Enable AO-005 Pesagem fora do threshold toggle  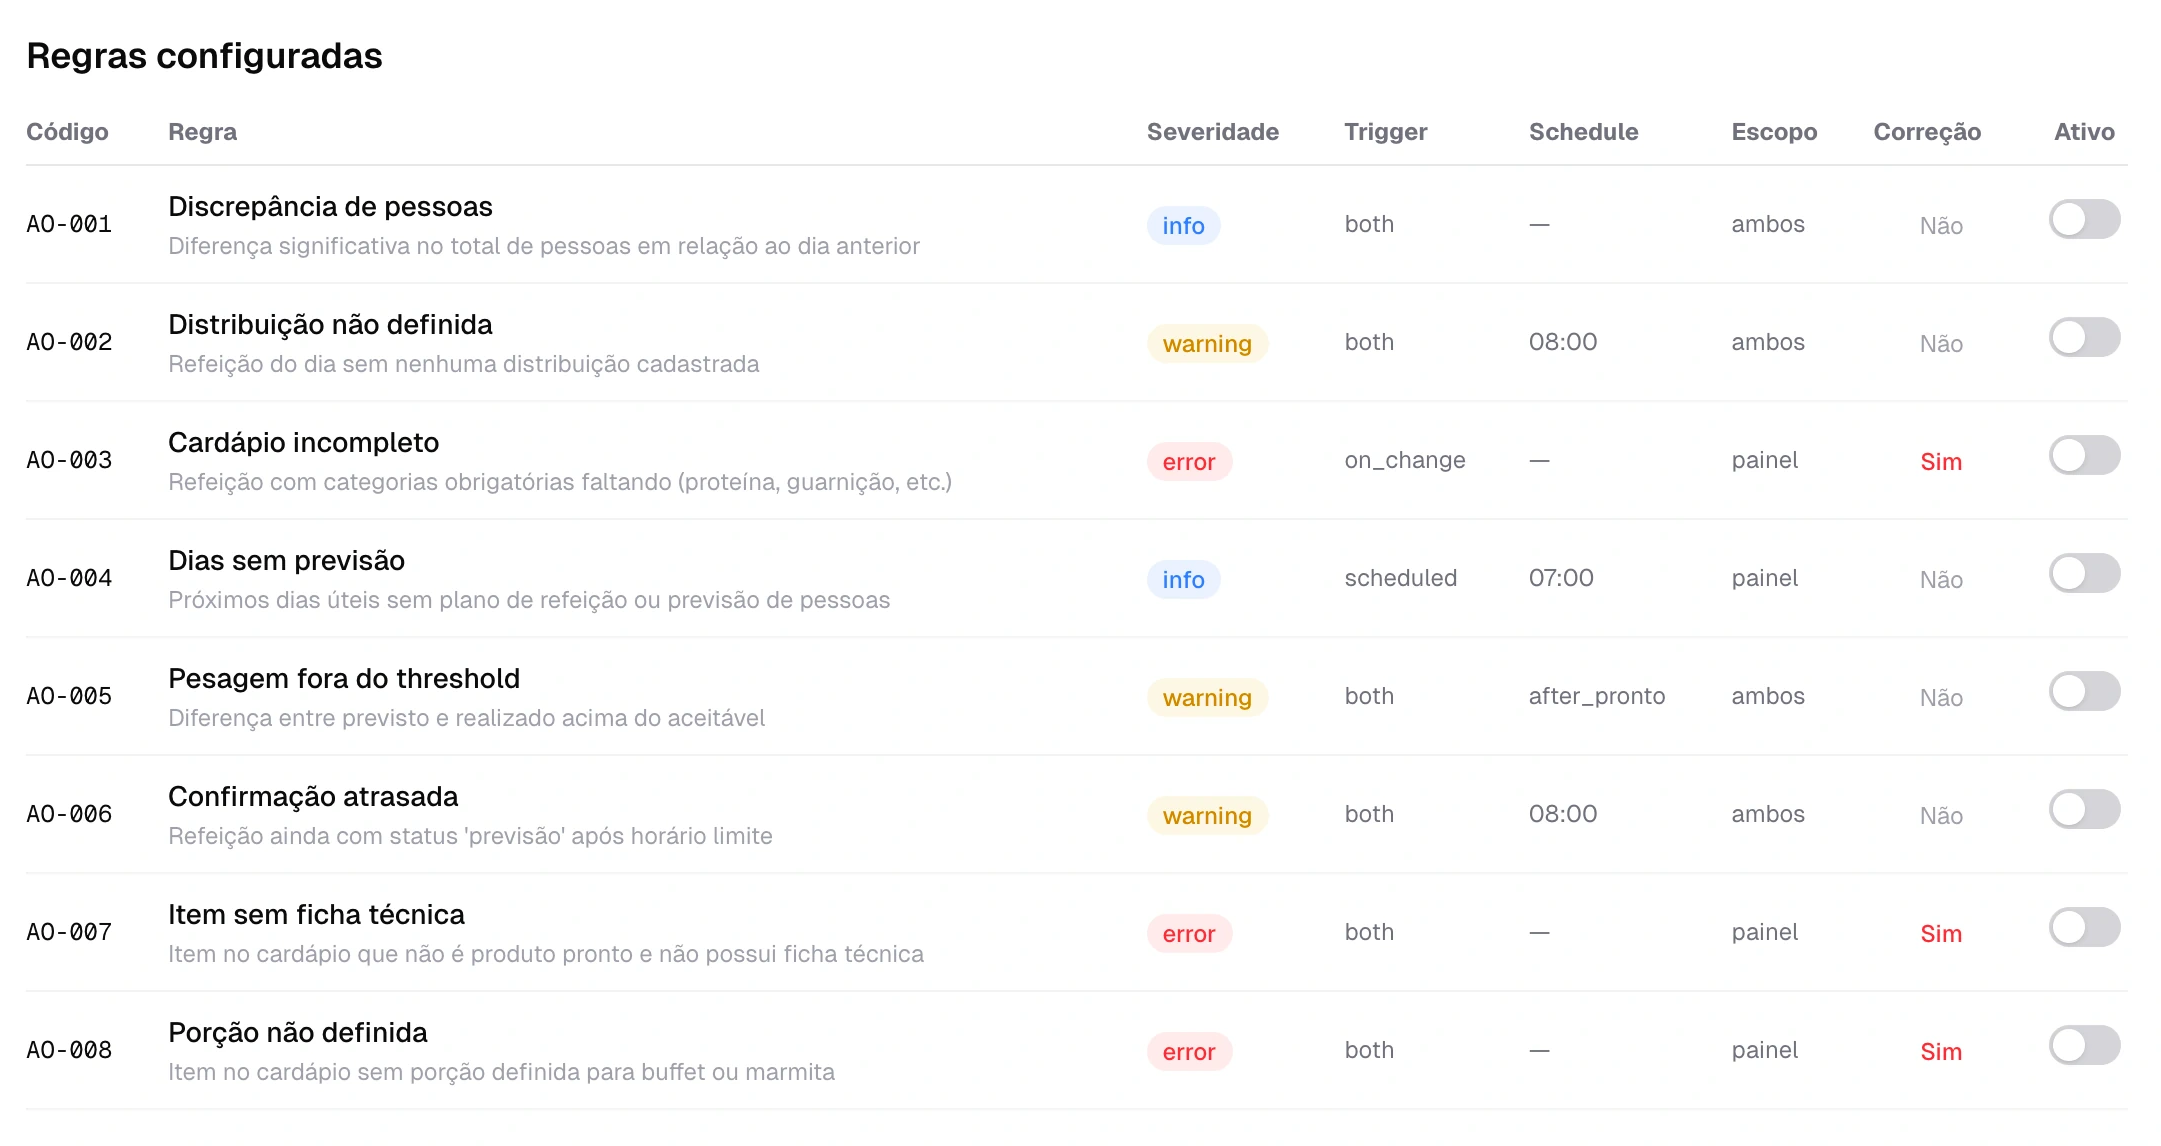click(2085, 691)
